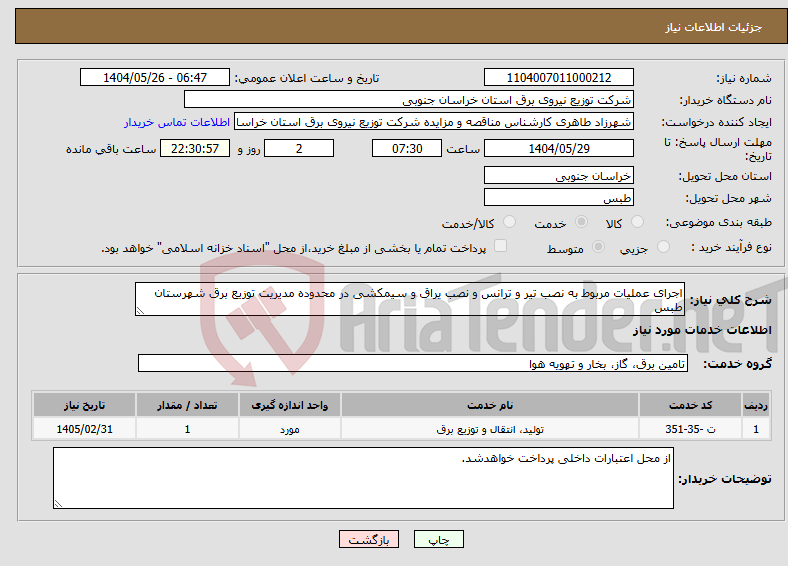The width and height of the screenshot is (788, 566).
Task: Click the چاپ (print) button
Action: coord(438,539)
